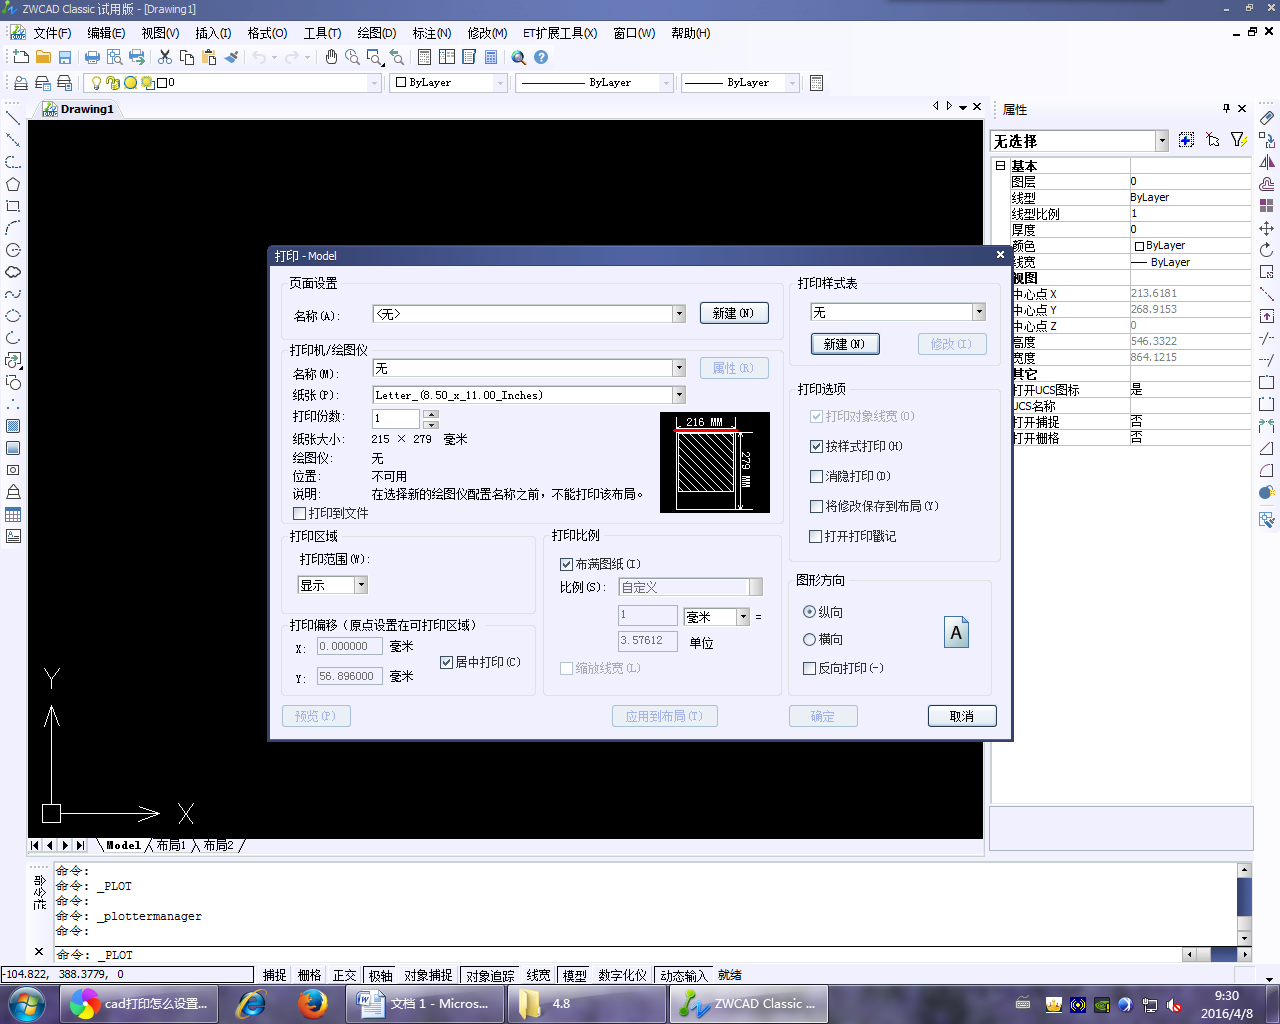The height and width of the screenshot is (1024, 1280).
Task: Select the Polygon drawing tool
Action: [x=13, y=184]
